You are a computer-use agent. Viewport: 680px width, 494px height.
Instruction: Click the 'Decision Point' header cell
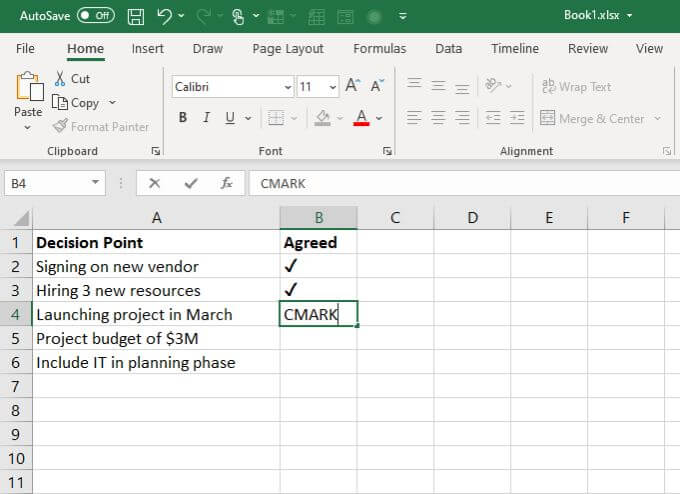(156, 242)
